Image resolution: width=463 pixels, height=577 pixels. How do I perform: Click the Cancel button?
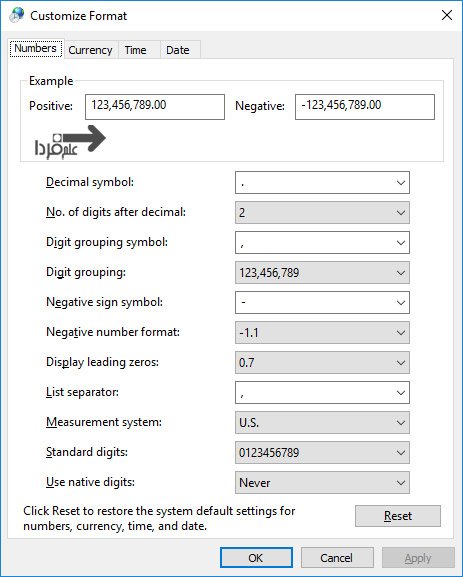click(x=337, y=558)
